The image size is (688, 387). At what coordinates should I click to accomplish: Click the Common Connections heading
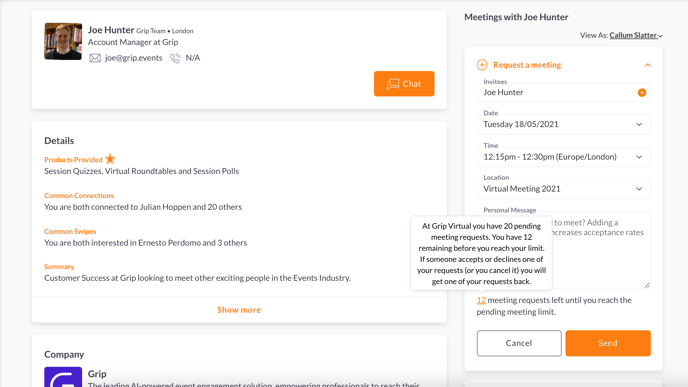[x=79, y=195]
